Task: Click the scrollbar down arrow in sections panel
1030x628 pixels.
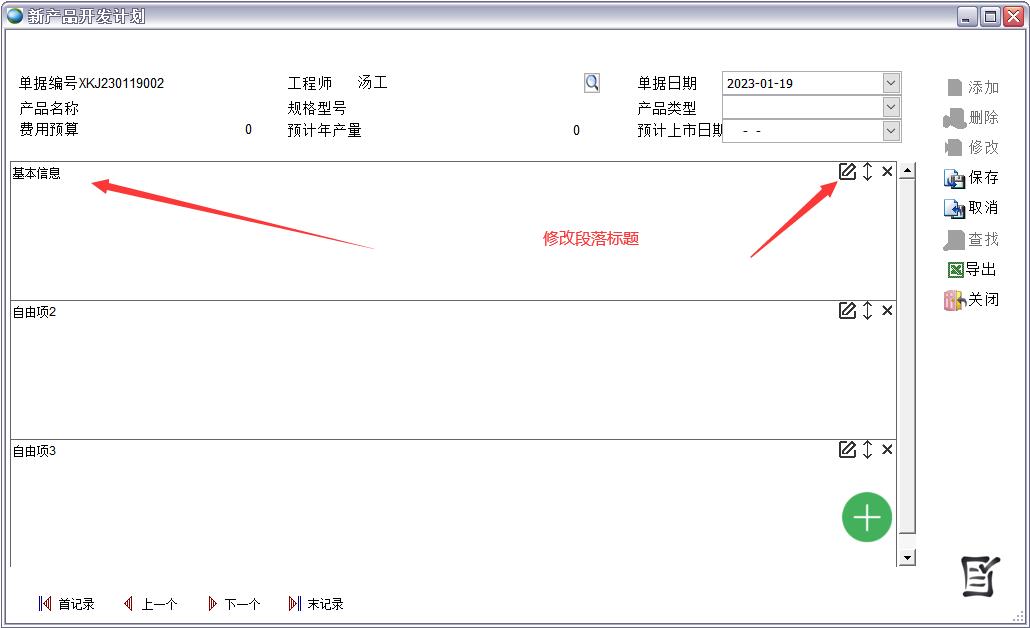Action: point(907,558)
